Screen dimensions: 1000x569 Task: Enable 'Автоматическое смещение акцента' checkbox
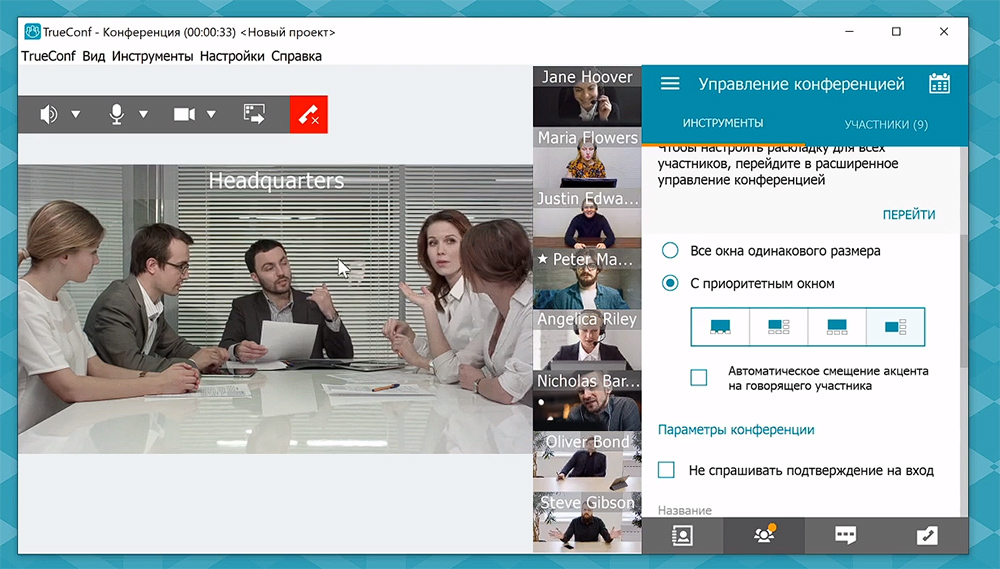[698, 378]
